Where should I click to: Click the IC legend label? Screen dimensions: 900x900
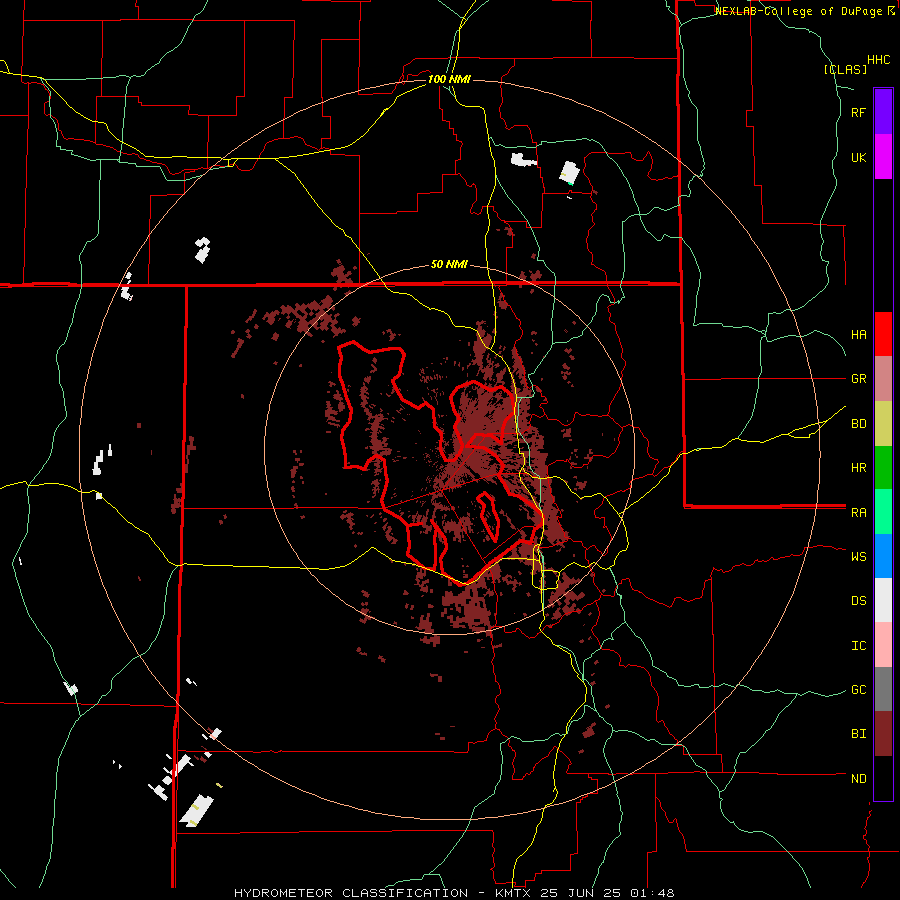point(858,646)
